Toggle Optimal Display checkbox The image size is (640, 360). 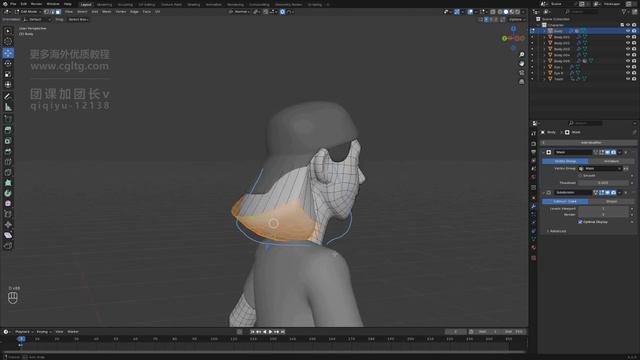click(580, 222)
